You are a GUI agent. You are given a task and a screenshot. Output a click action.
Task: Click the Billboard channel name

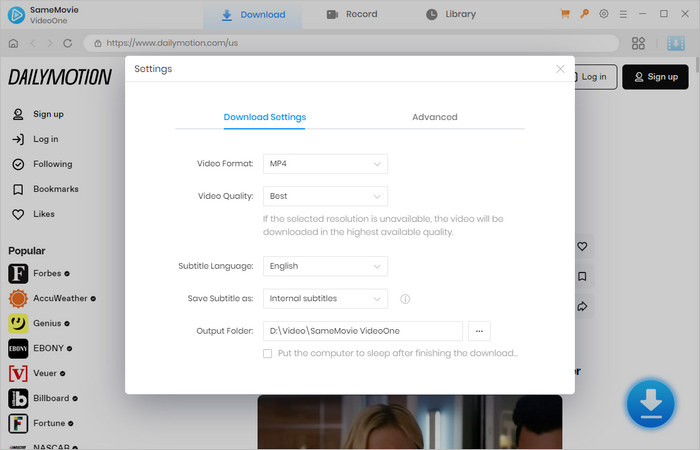(x=51, y=398)
